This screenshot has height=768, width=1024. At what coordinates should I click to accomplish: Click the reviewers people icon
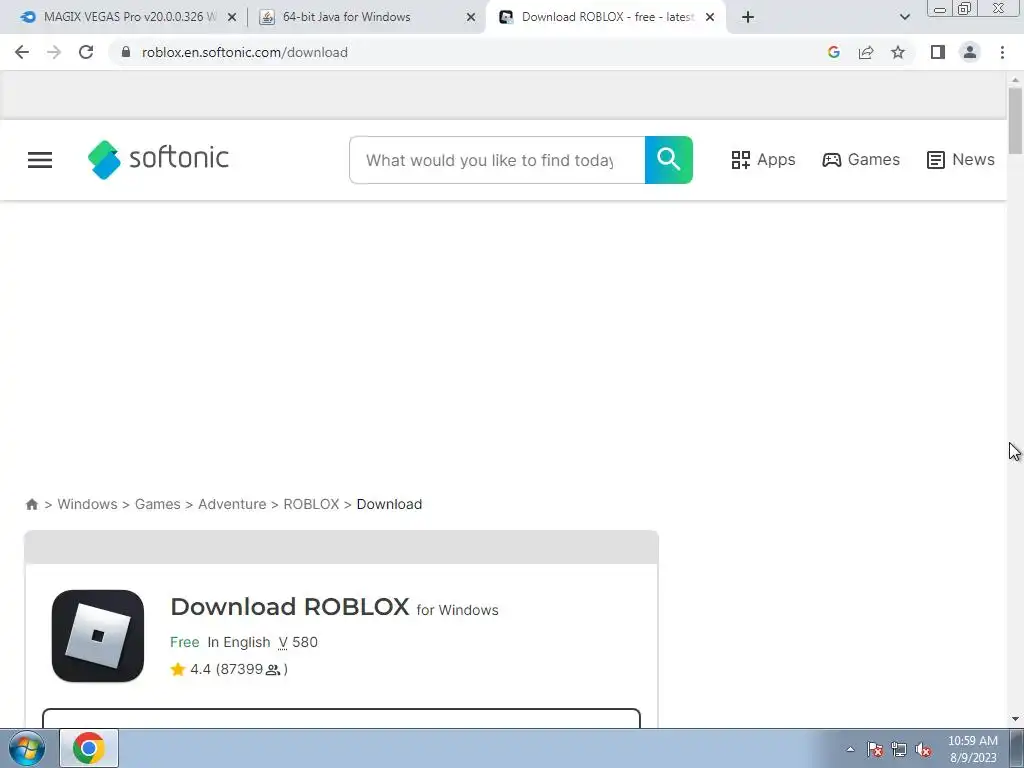(273, 670)
